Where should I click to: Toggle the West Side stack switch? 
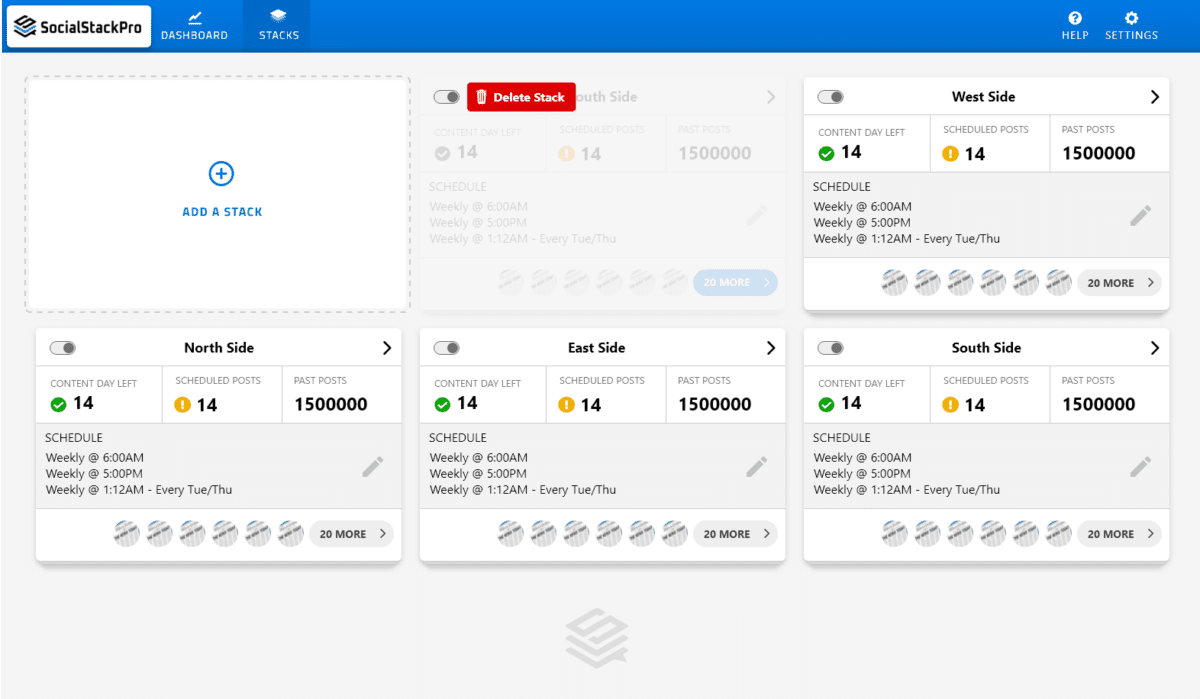[830, 97]
